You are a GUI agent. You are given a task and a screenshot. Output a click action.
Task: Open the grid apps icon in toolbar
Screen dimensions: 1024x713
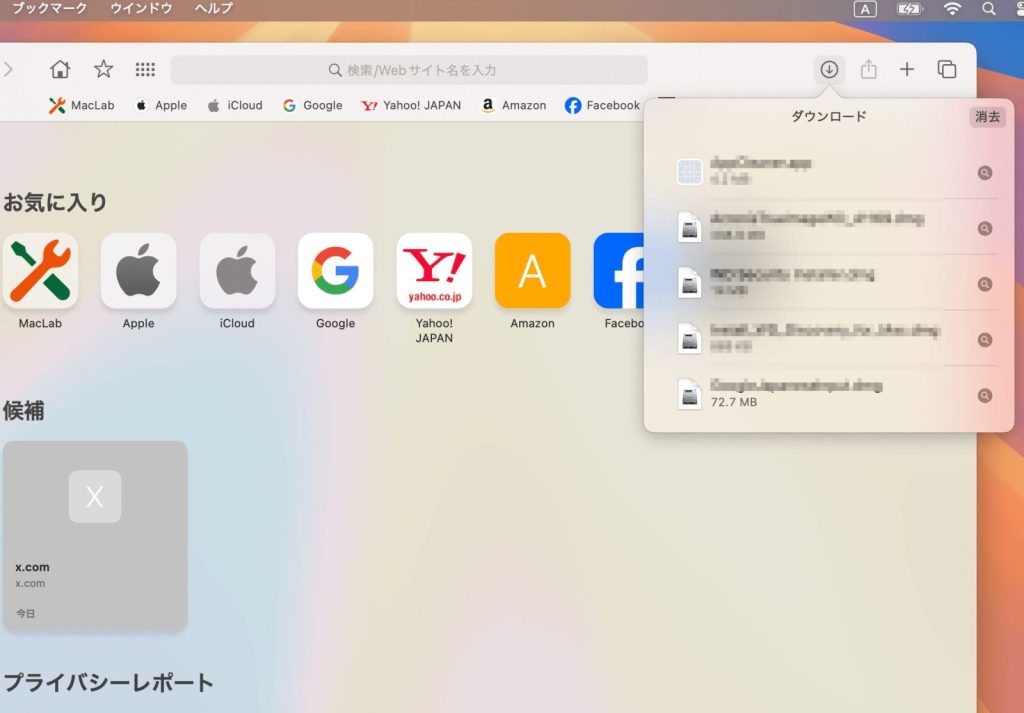pyautogui.click(x=145, y=69)
